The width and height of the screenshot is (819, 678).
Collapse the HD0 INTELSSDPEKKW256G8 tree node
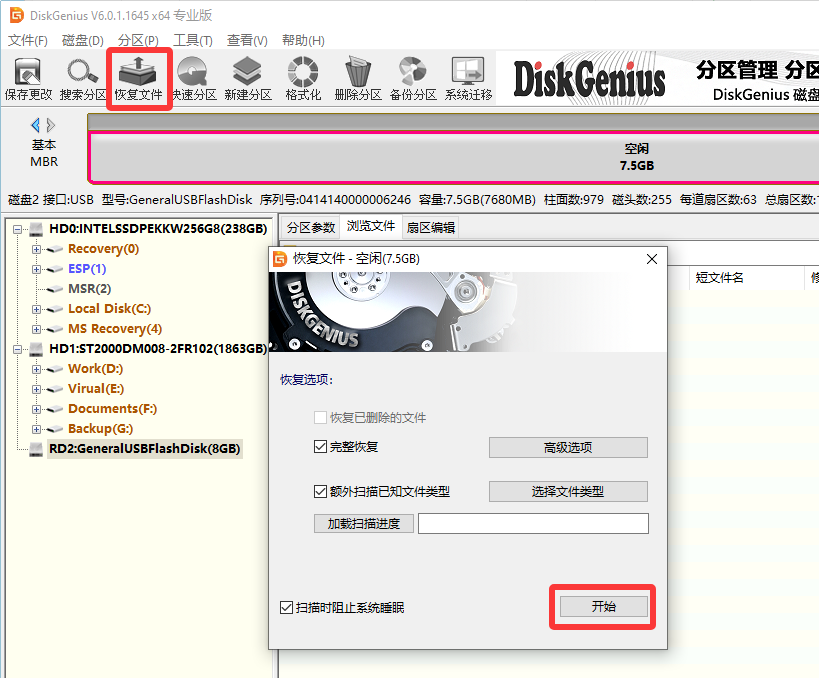click(17, 229)
